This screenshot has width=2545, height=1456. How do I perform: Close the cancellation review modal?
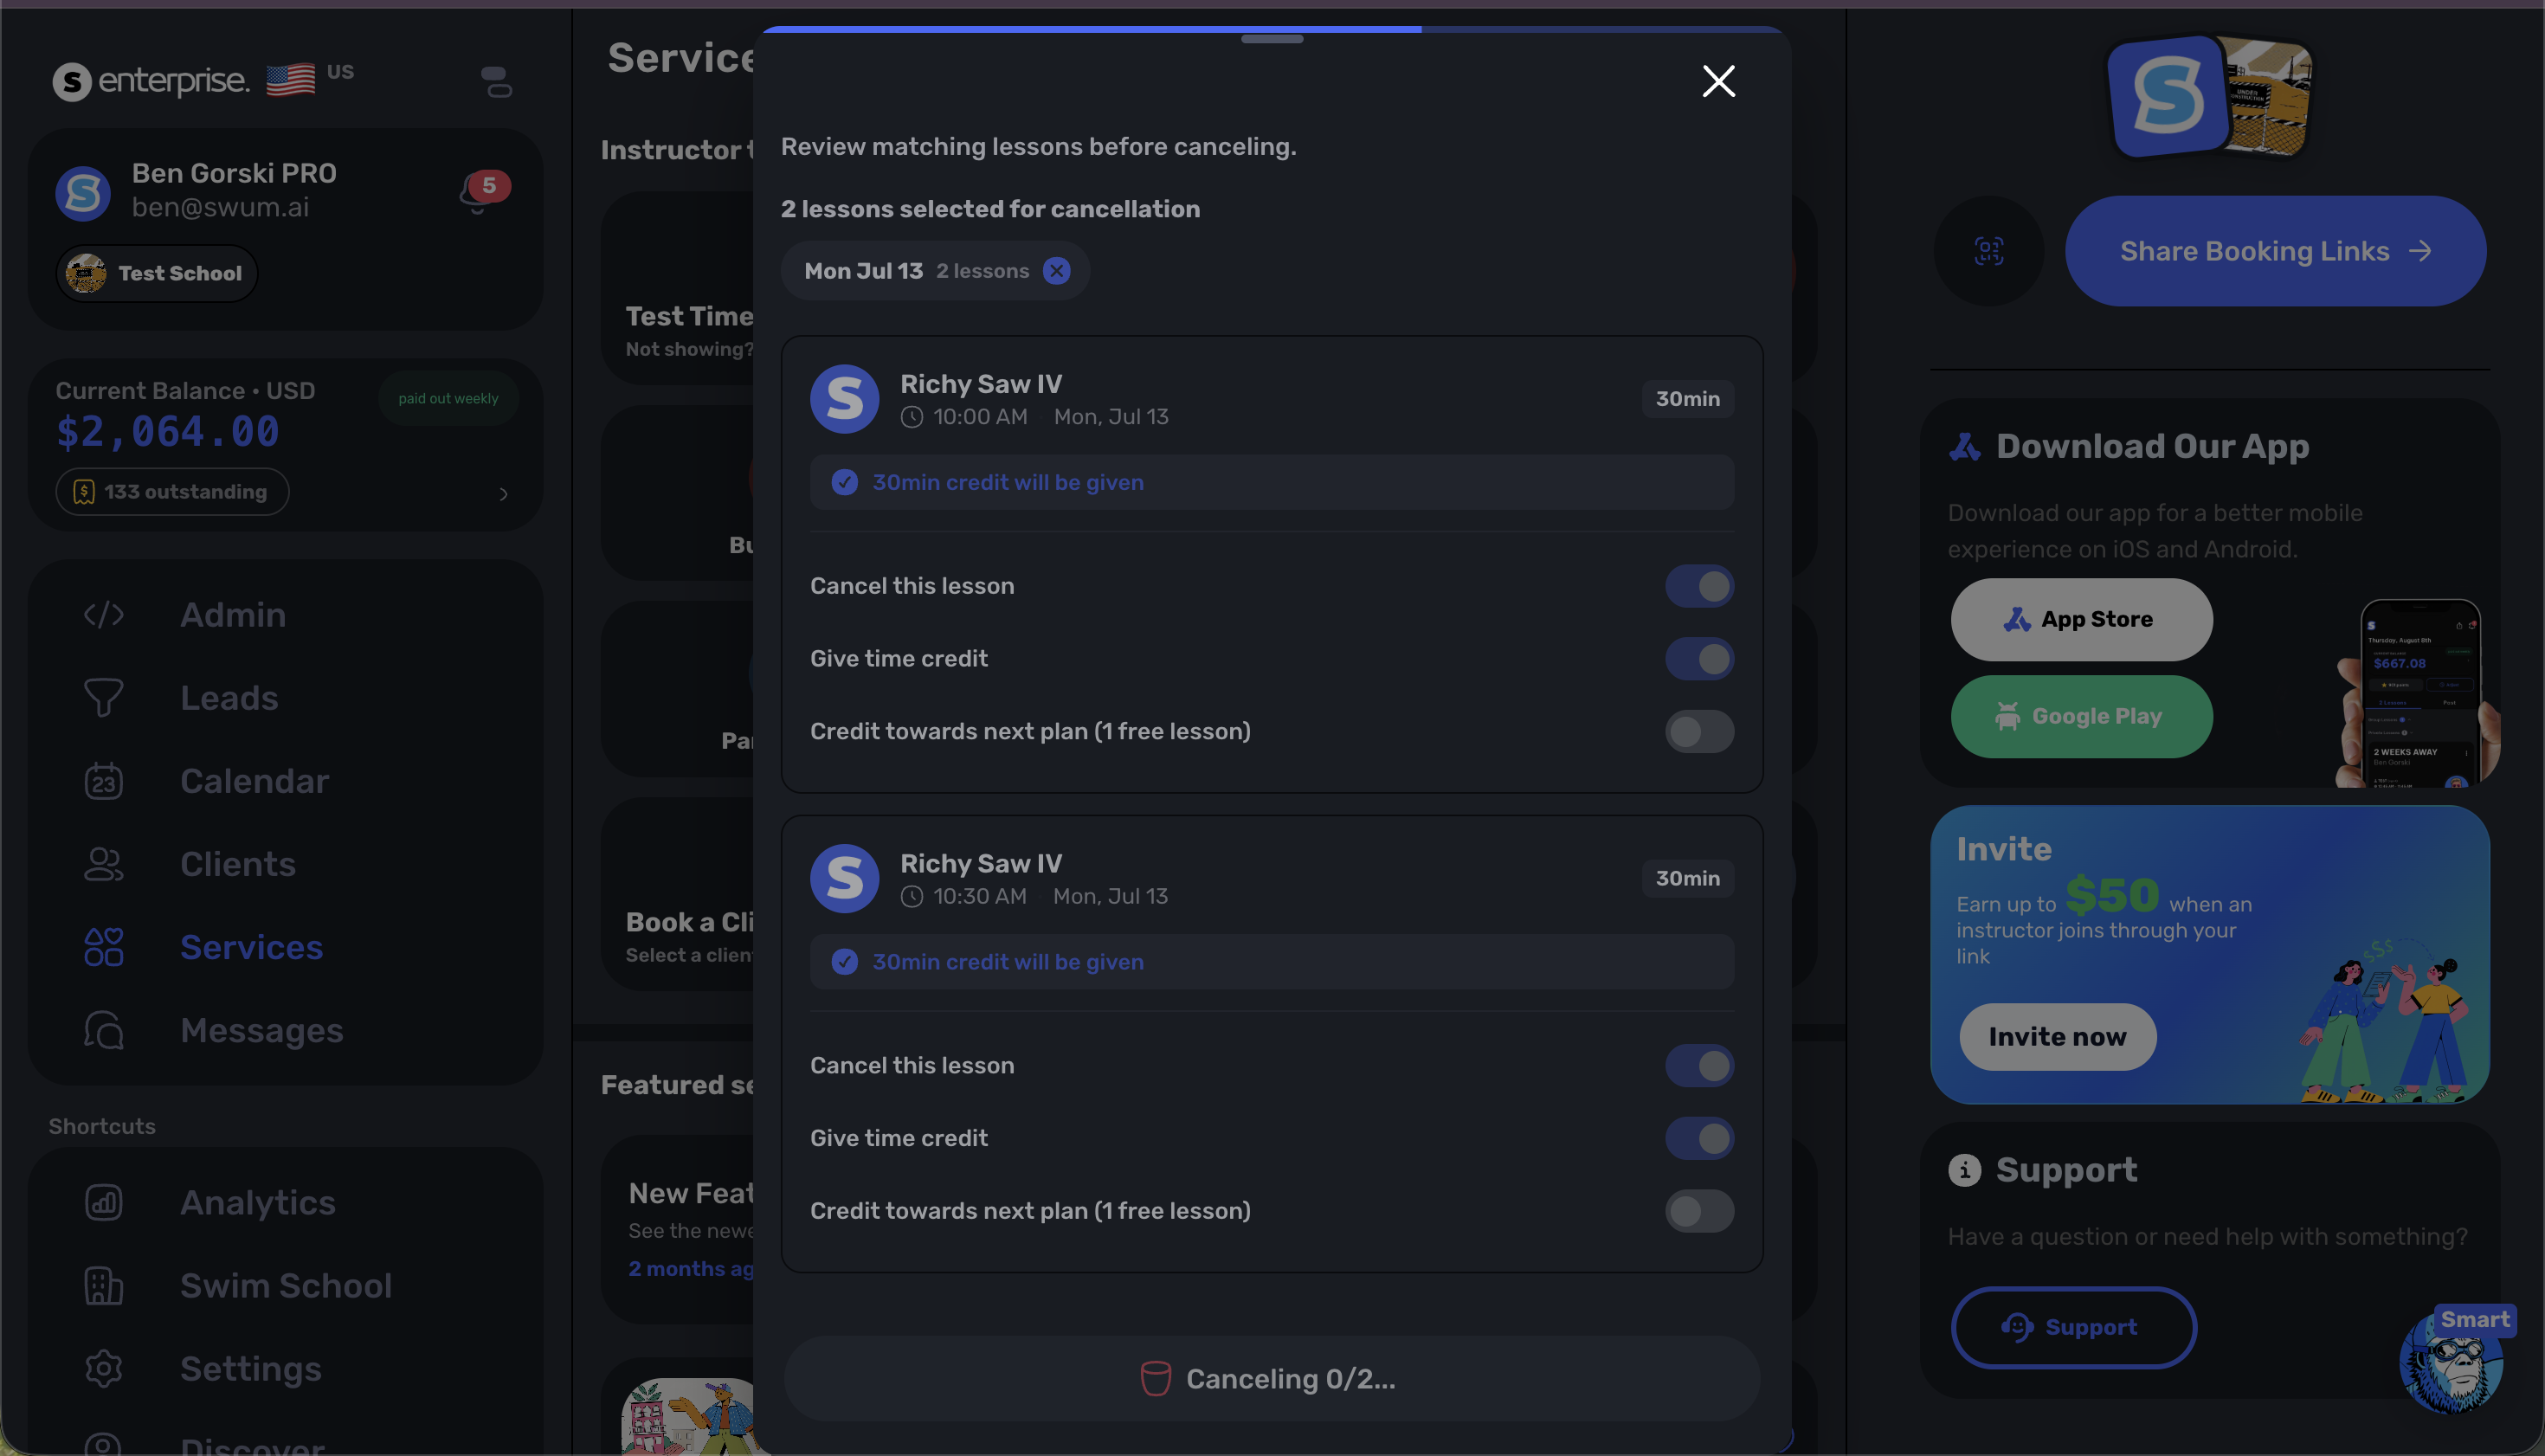point(1718,81)
